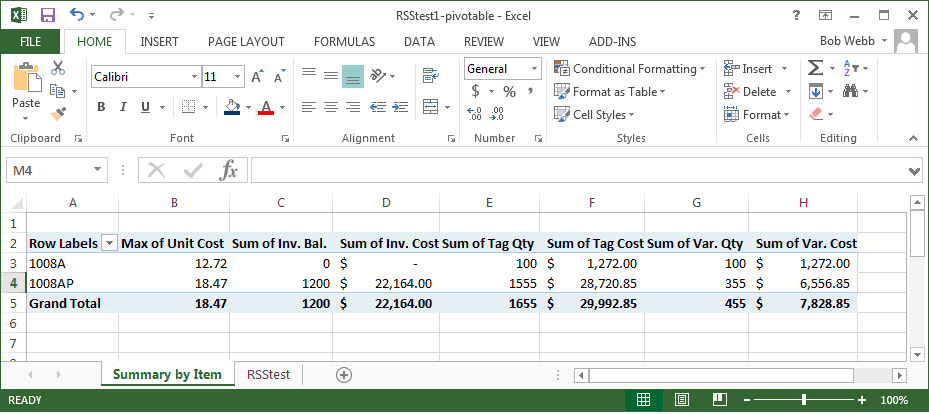Switch to the RSStest sheet tab
Viewport: 929px width, 414px height.
(268, 374)
